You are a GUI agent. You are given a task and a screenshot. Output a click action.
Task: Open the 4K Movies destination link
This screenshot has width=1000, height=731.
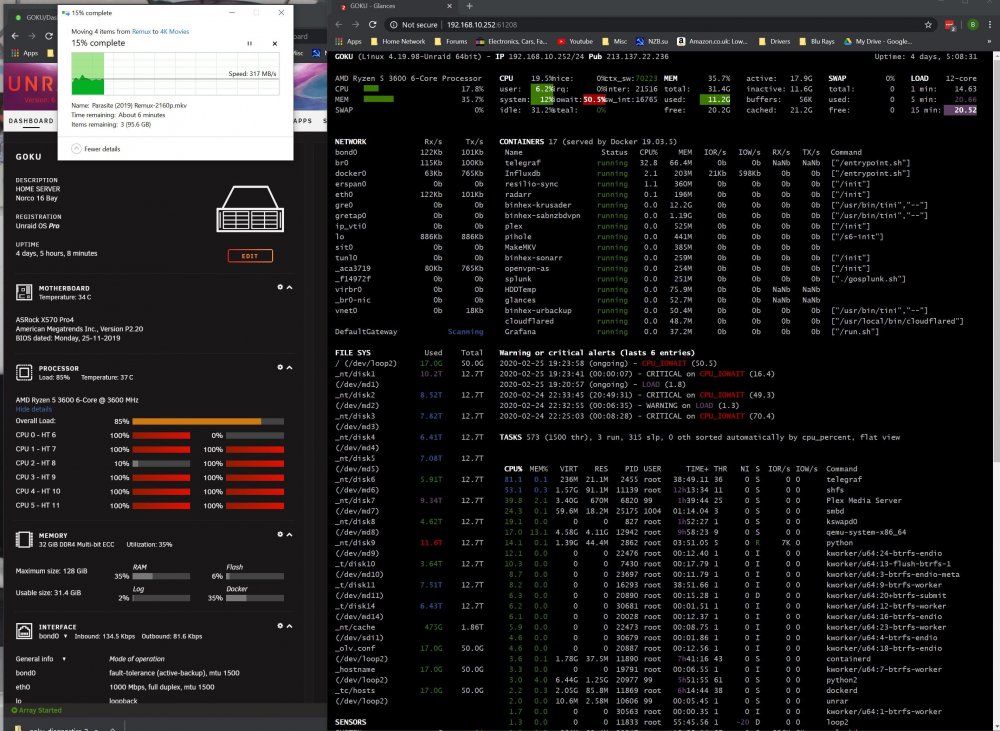pos(174,31)
